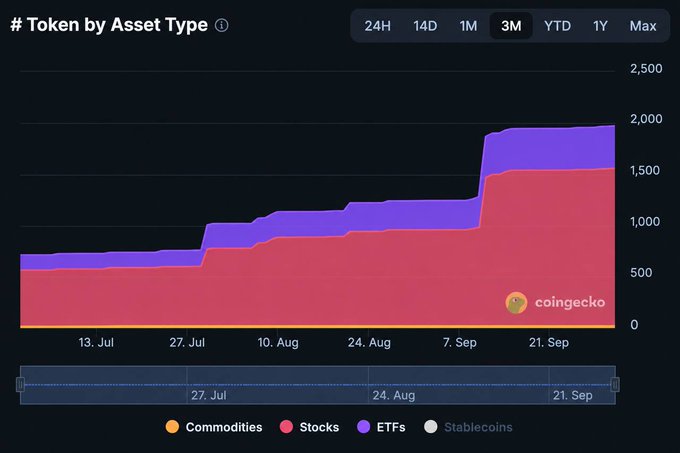Click the 2,500 y-axis value

[646, 68]
